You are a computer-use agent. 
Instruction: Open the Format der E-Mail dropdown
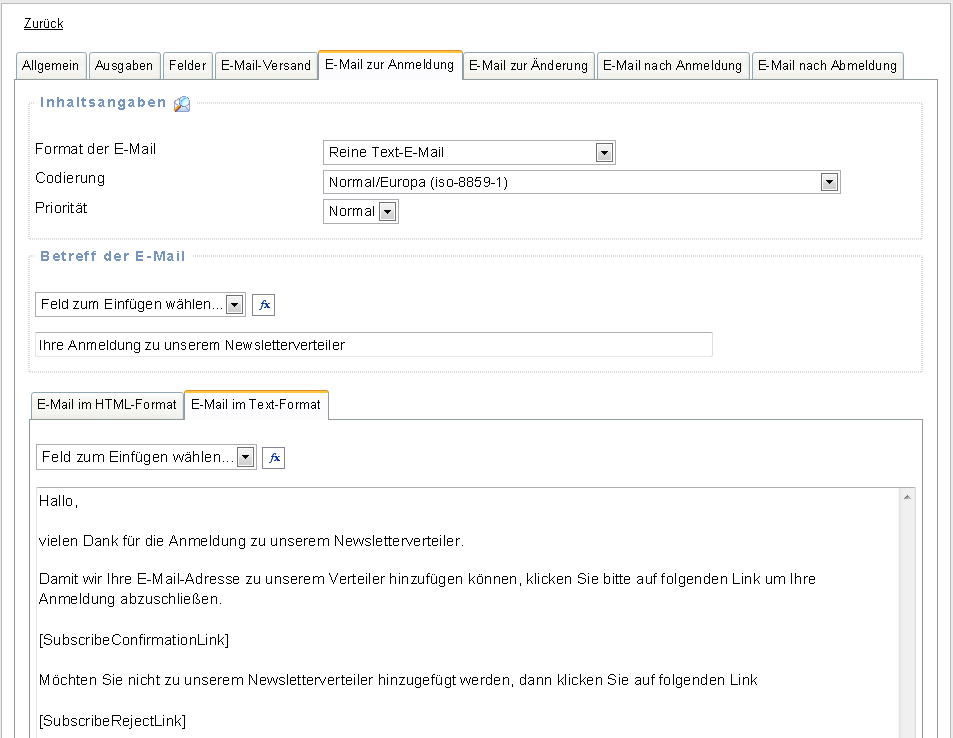469,152
